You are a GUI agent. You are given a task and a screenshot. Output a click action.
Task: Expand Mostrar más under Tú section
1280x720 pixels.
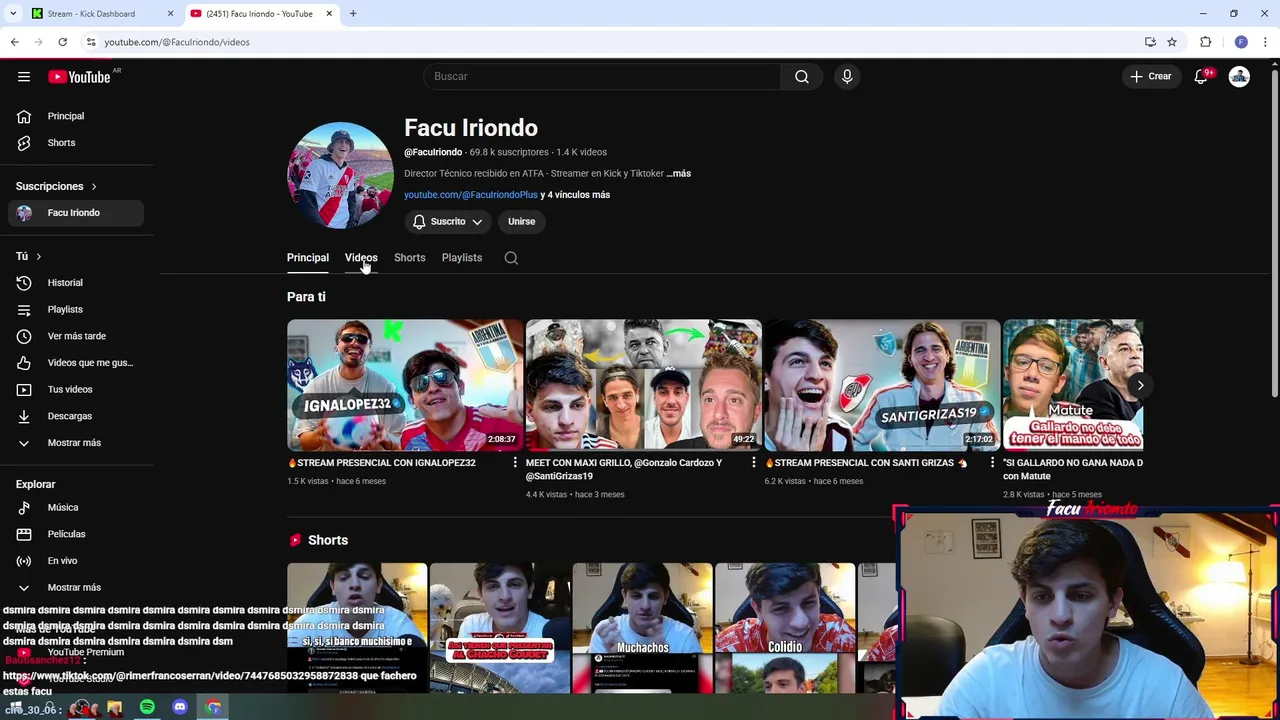click(76, 443)
